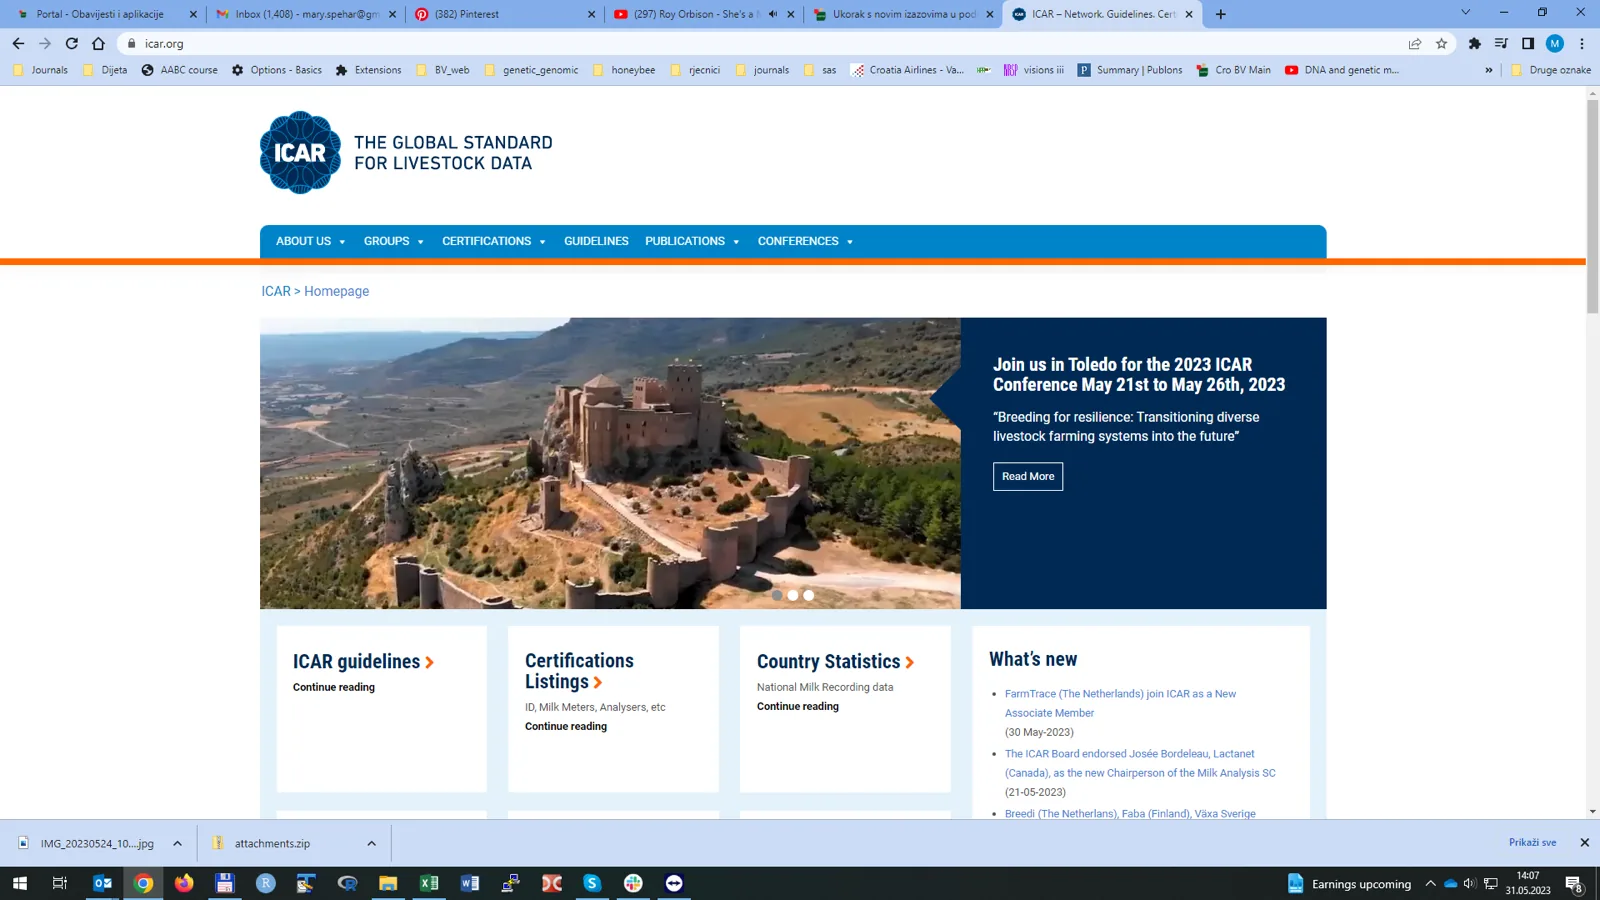Screen dimensions: 1600x900
Task: Open Excel from the taskbar
Action: (429, 883)
